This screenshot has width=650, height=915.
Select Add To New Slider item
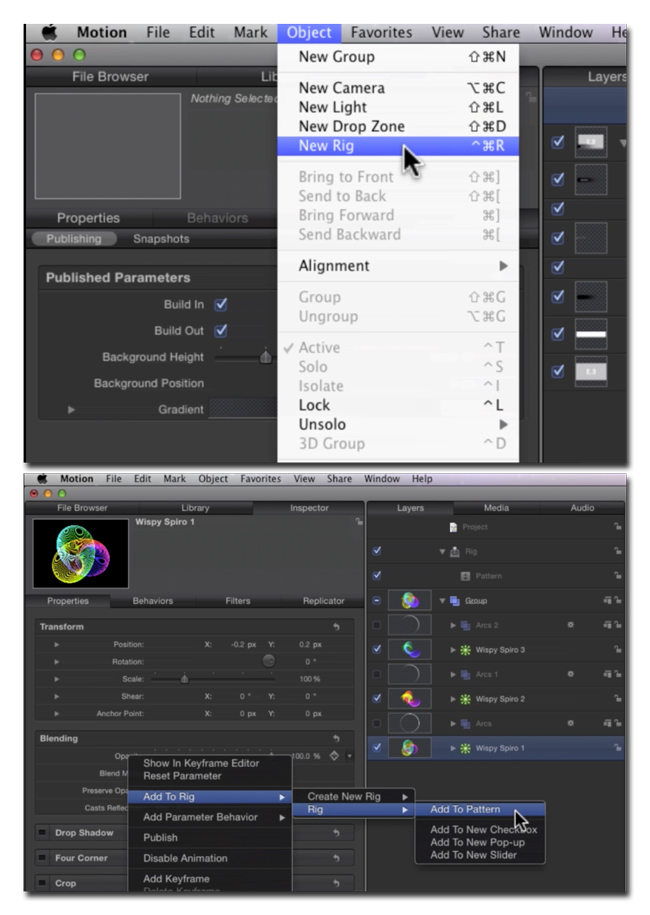[x=480, y=855]
